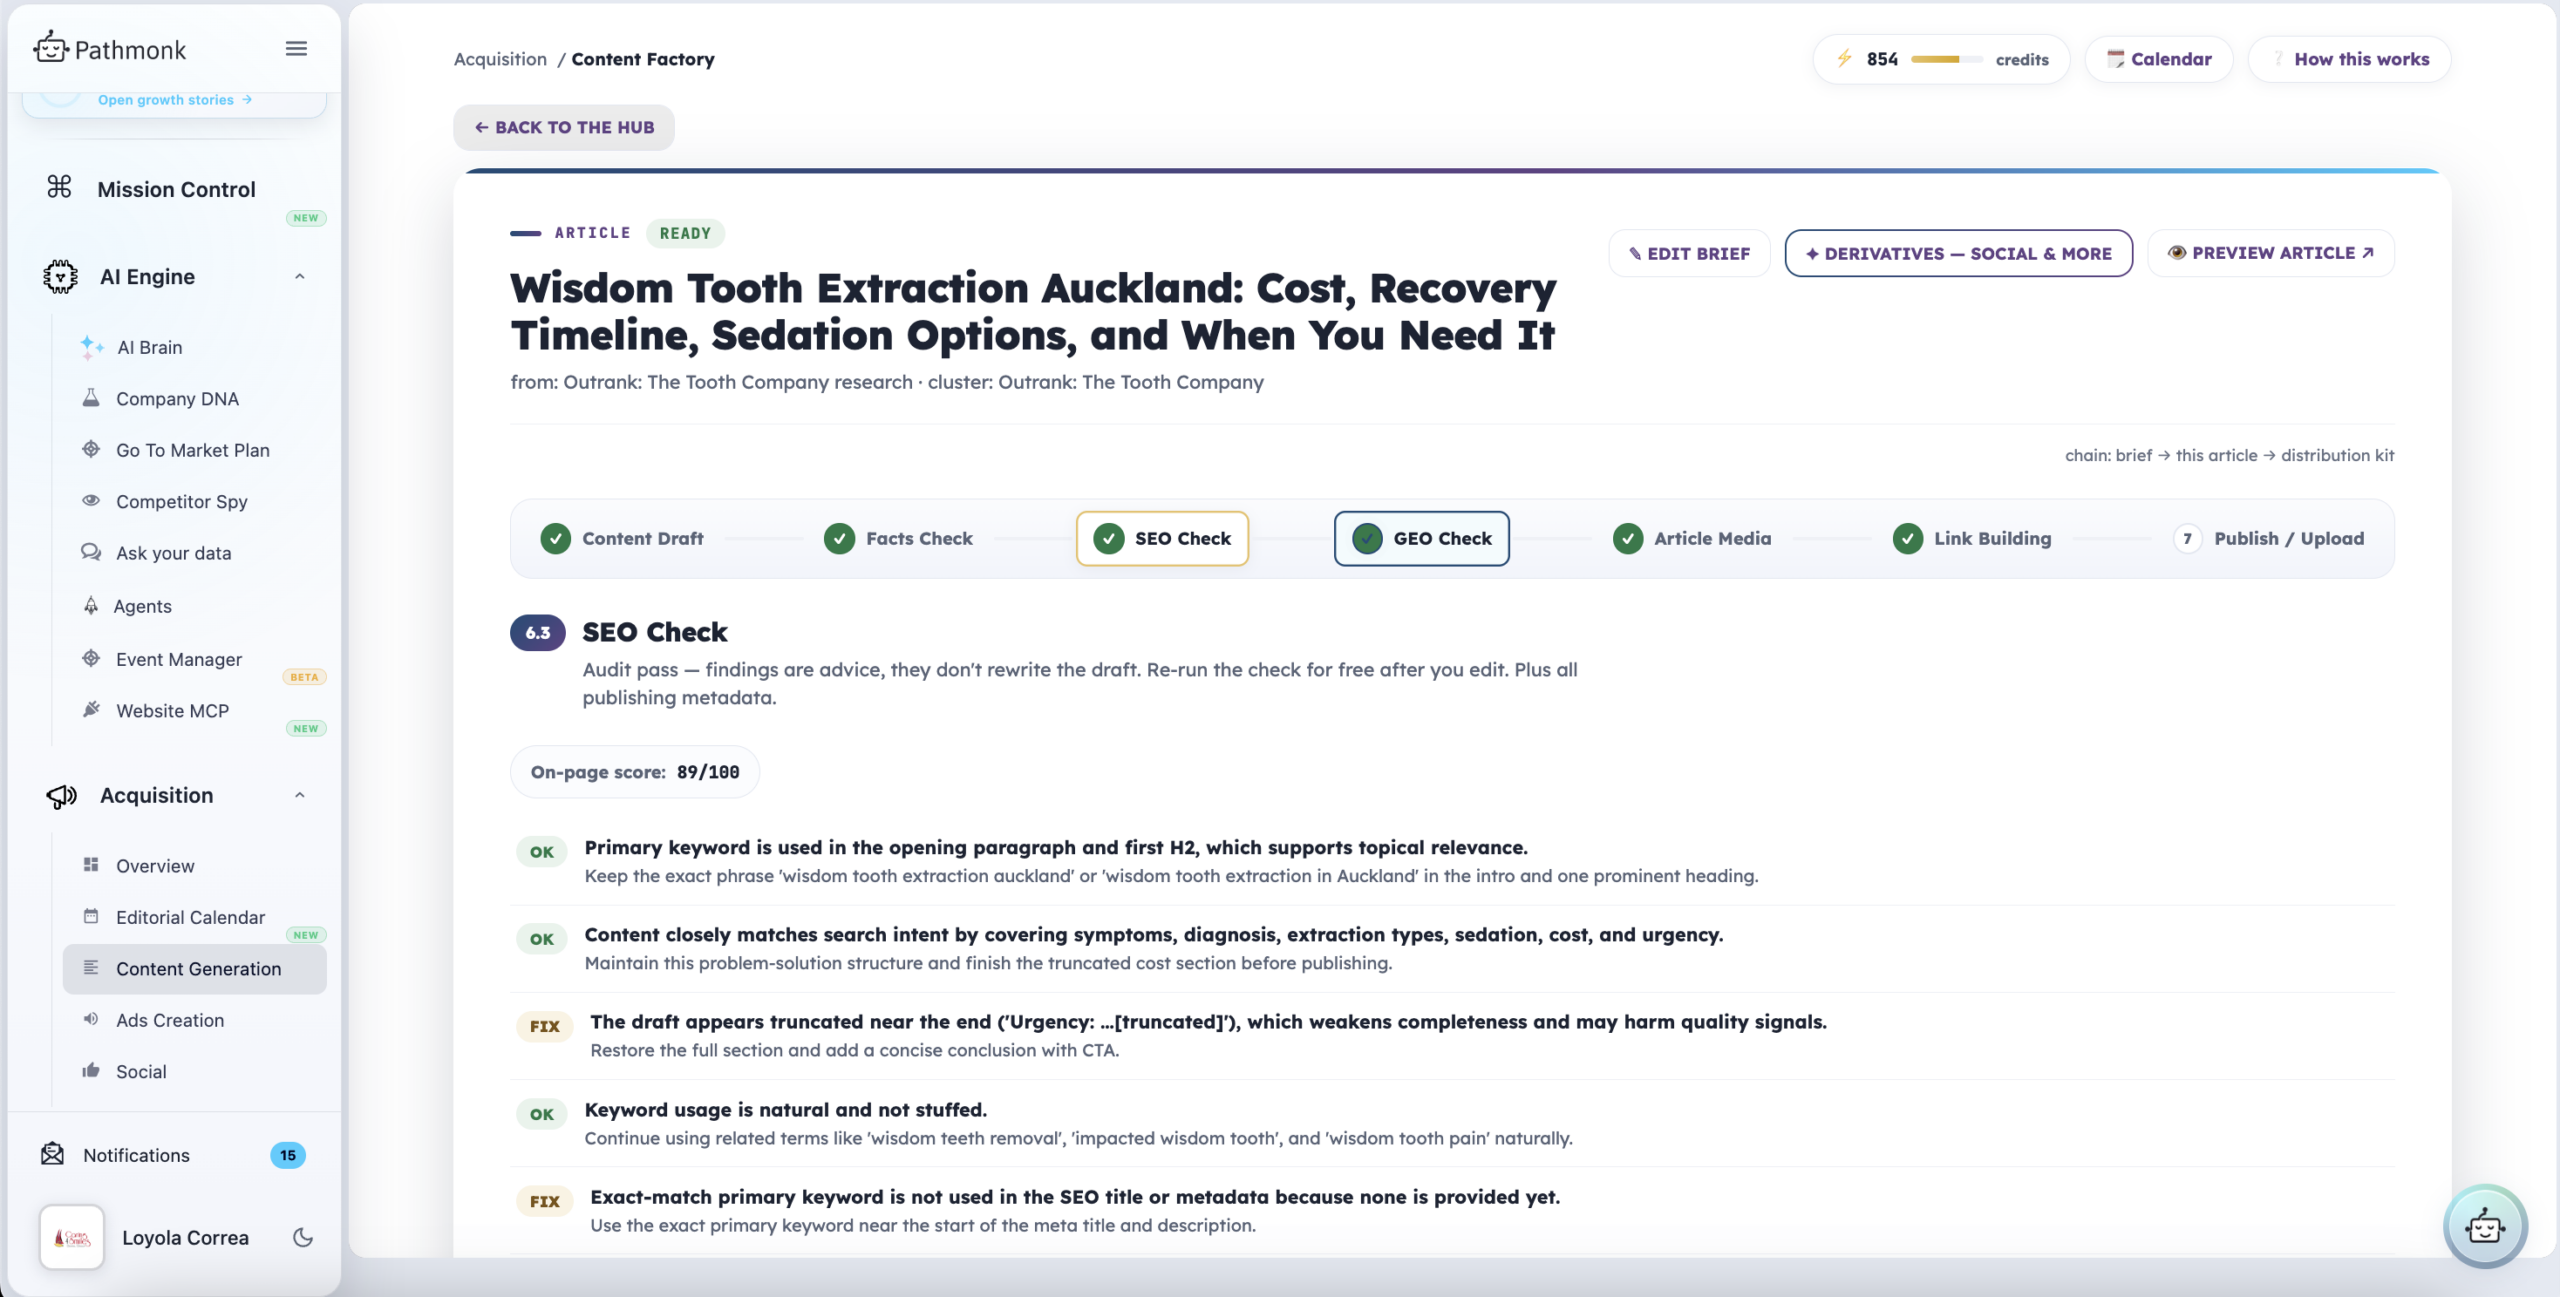Toggle the hamburger sidebar menu
This screenshot has width=2560, height=1297.
coord(296,49)
